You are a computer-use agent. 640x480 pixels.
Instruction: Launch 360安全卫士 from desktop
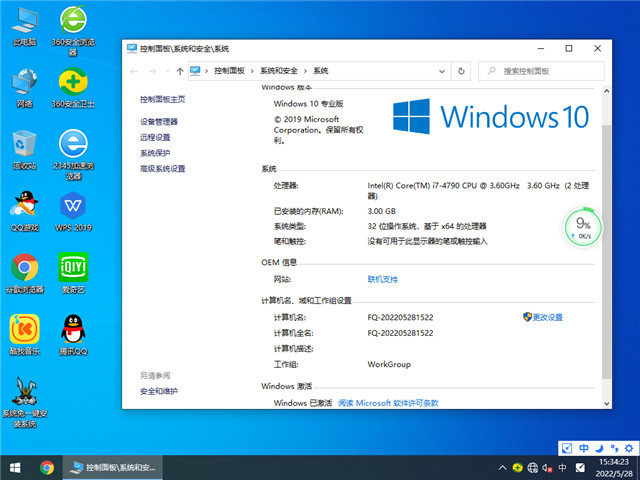tap(73, 88)
